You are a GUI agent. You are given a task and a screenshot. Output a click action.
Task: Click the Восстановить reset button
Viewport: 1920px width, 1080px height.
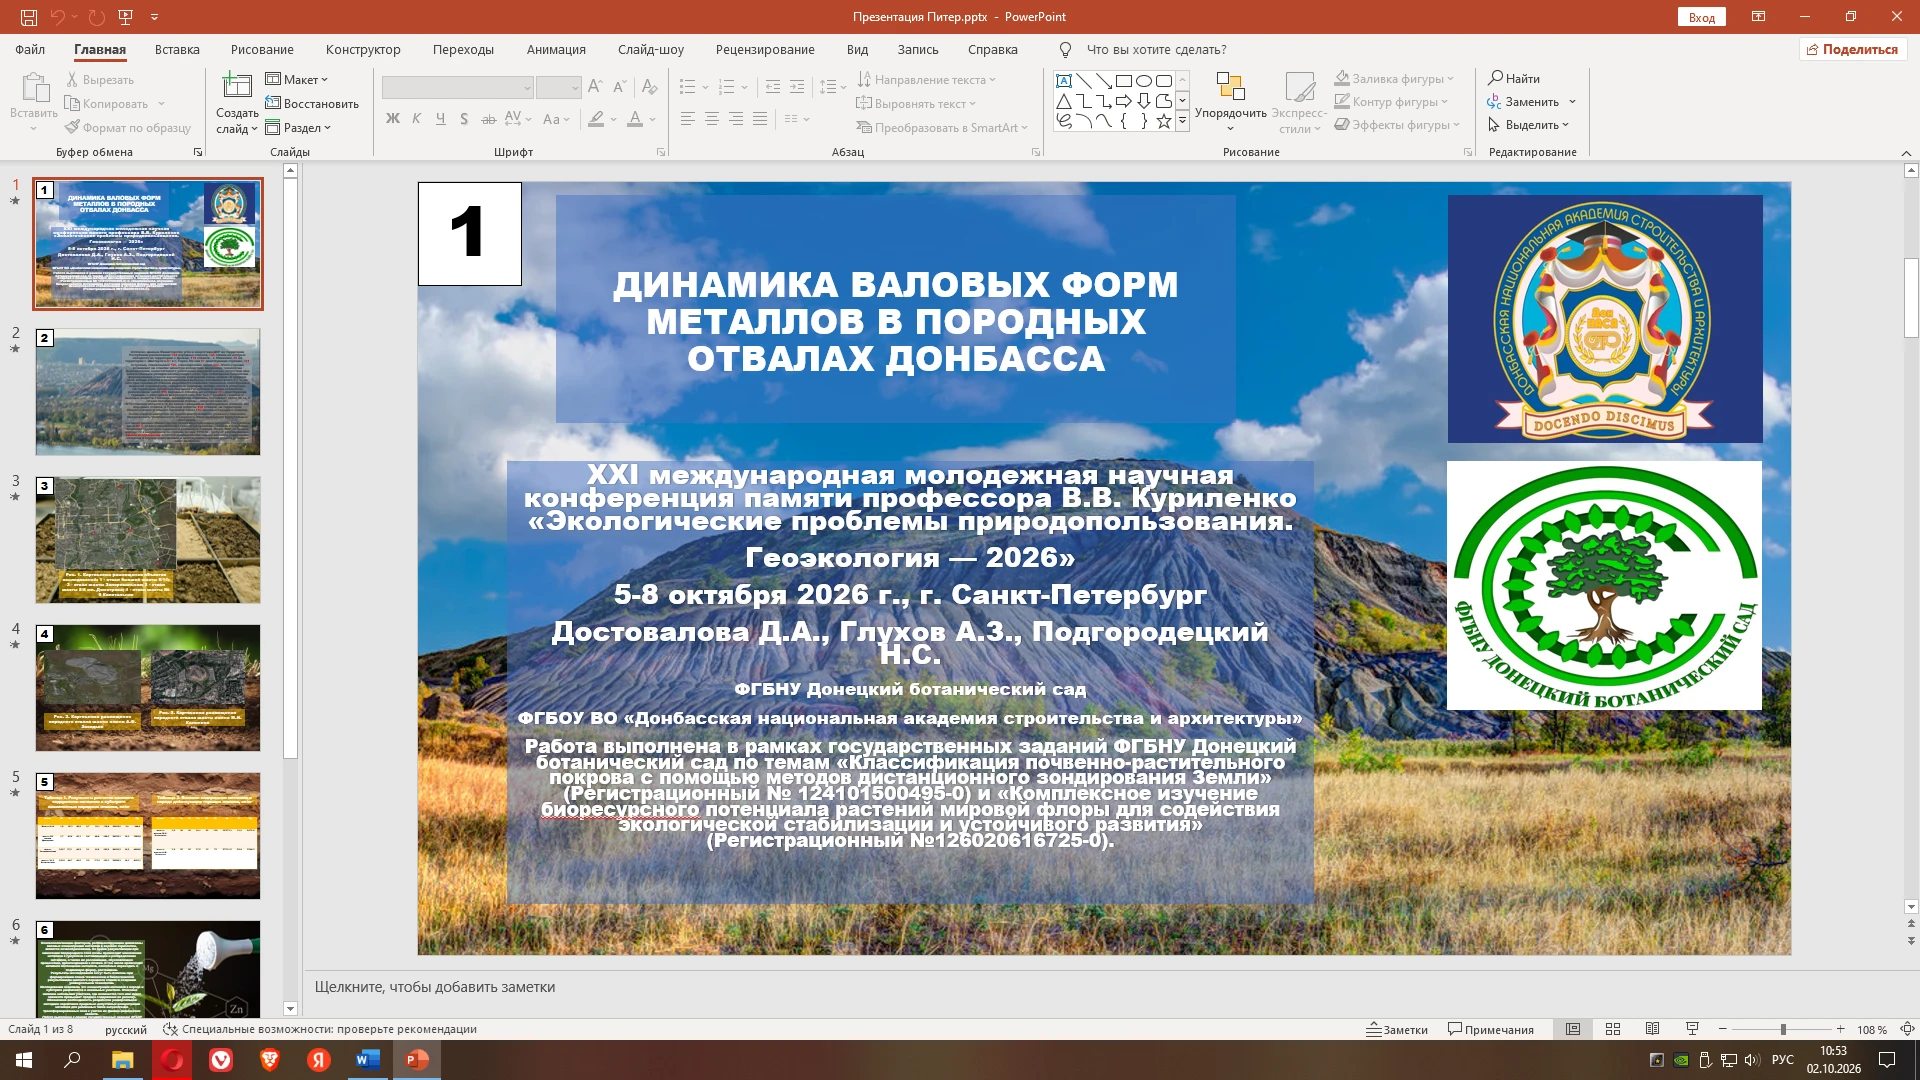pos(312,104)
